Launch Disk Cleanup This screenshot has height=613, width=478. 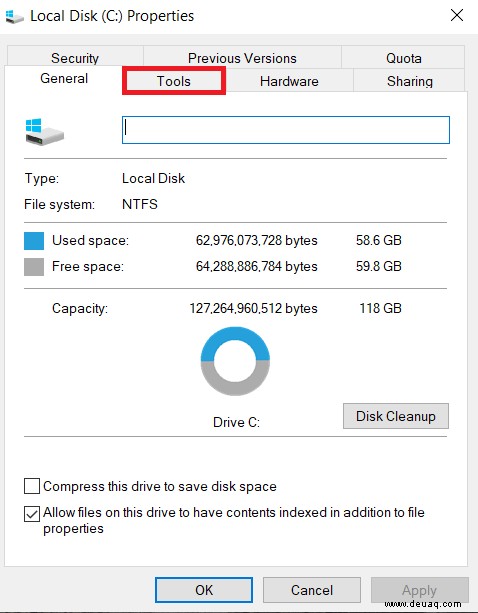(396, 416)
